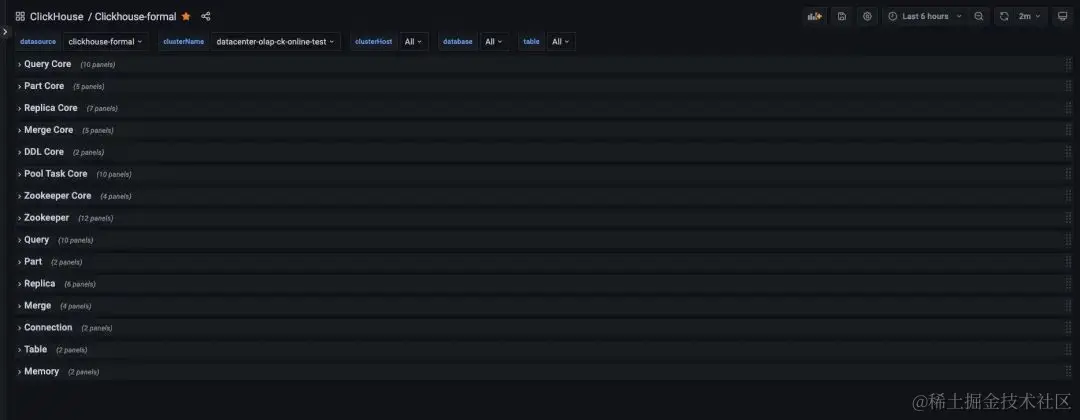The image size is (1080, 420).
Task: Grab the Memory row drag handle
Action: pyautogui.click(x=1068, y=371)
